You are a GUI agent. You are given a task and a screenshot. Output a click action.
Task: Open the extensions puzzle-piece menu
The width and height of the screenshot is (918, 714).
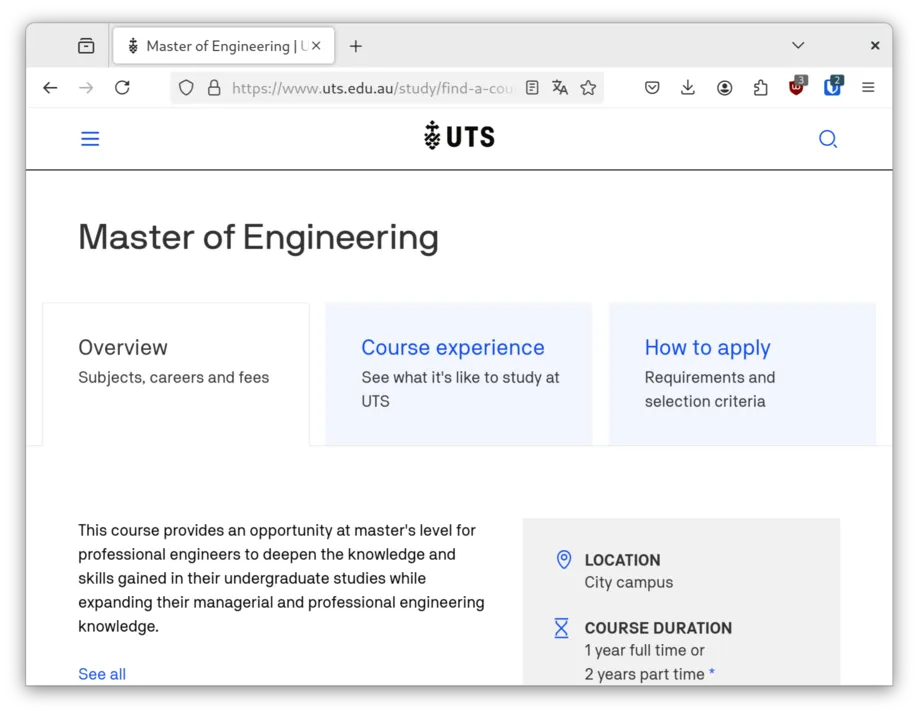coord(761,88)
